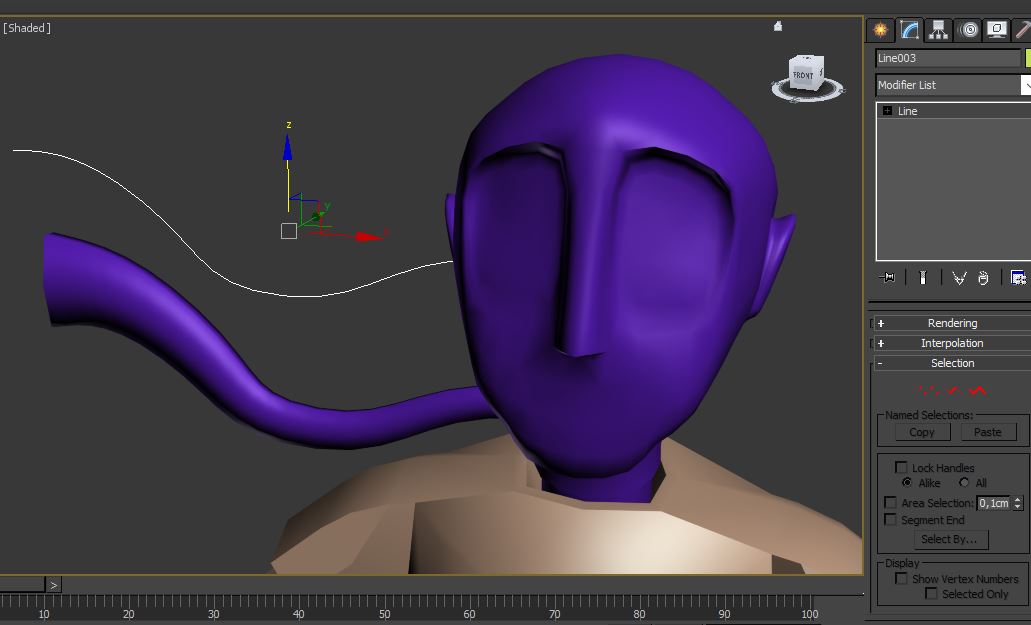The image size is (1031, 625).
Task: Check the Area Selection checkbox
Action: [x=891, y=503]
